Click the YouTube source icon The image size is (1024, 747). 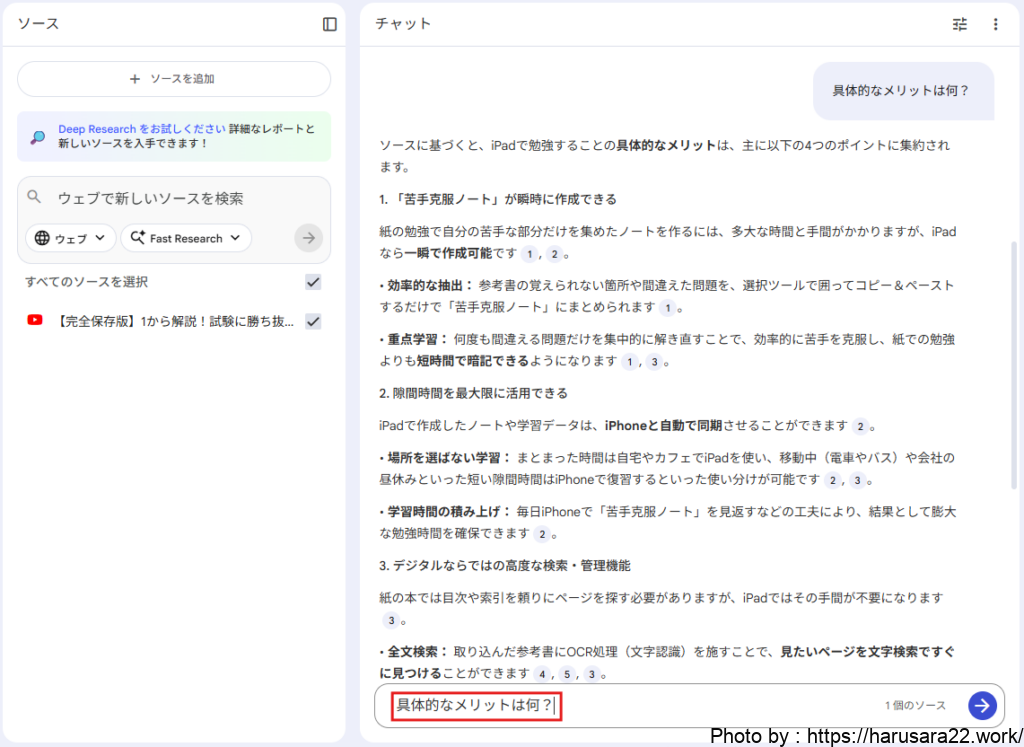(36, 321)
